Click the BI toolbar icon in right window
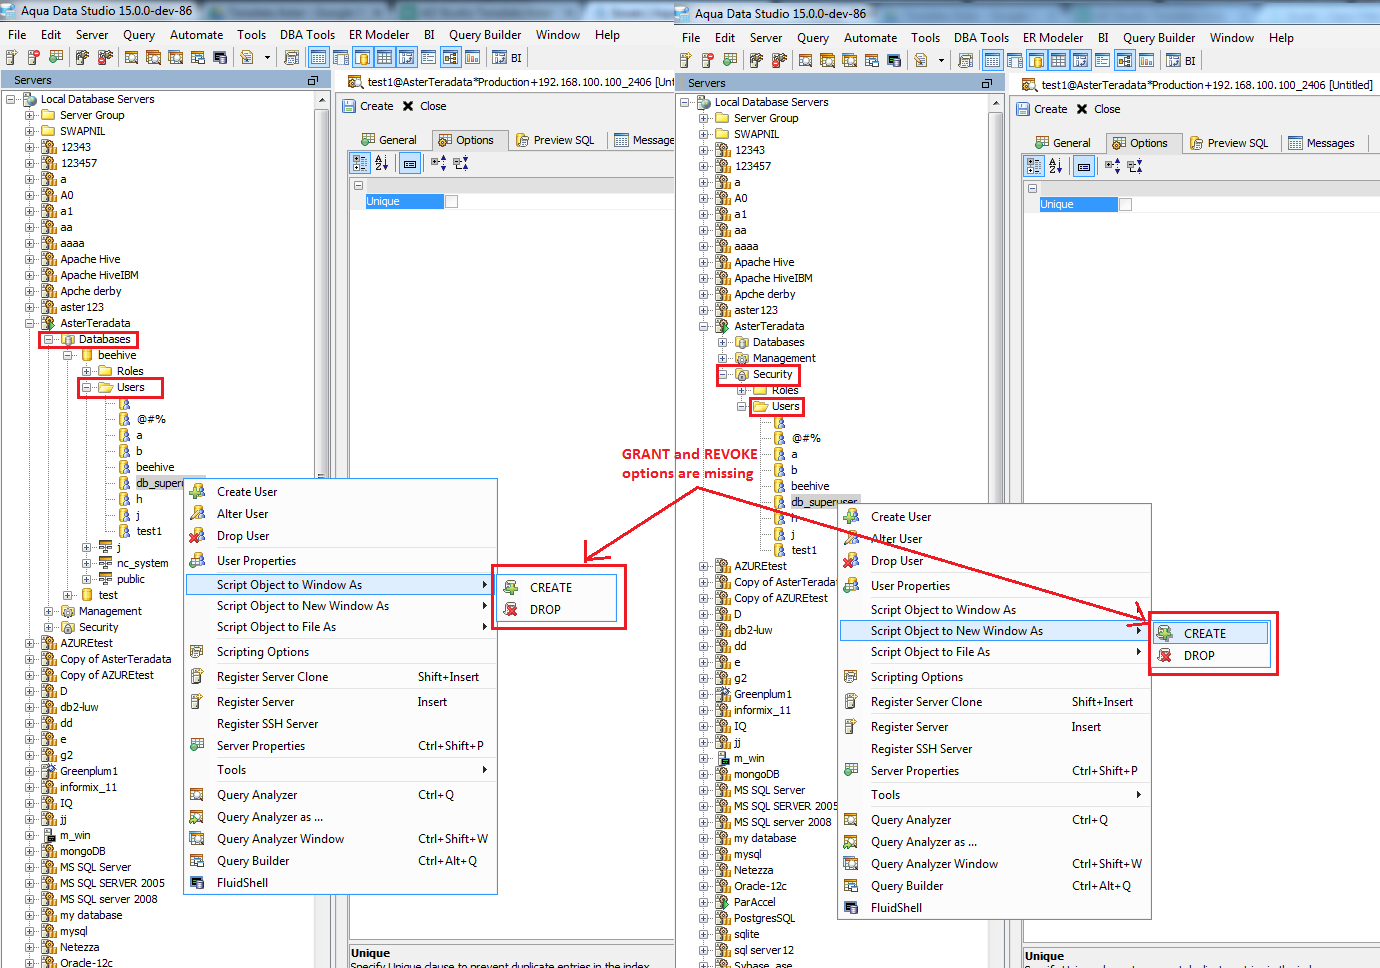This screenshot has width=1380, height=968. 1182,60
